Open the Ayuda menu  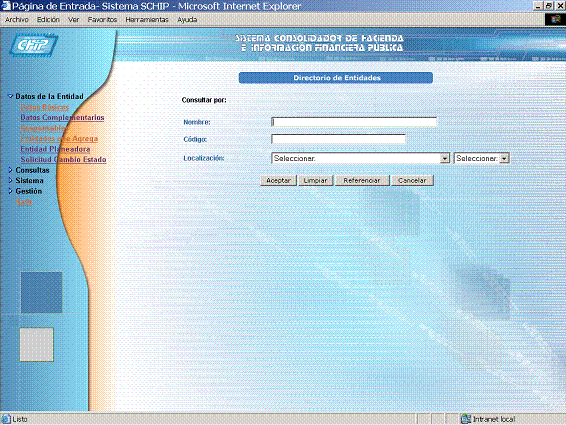coord(187,19)
